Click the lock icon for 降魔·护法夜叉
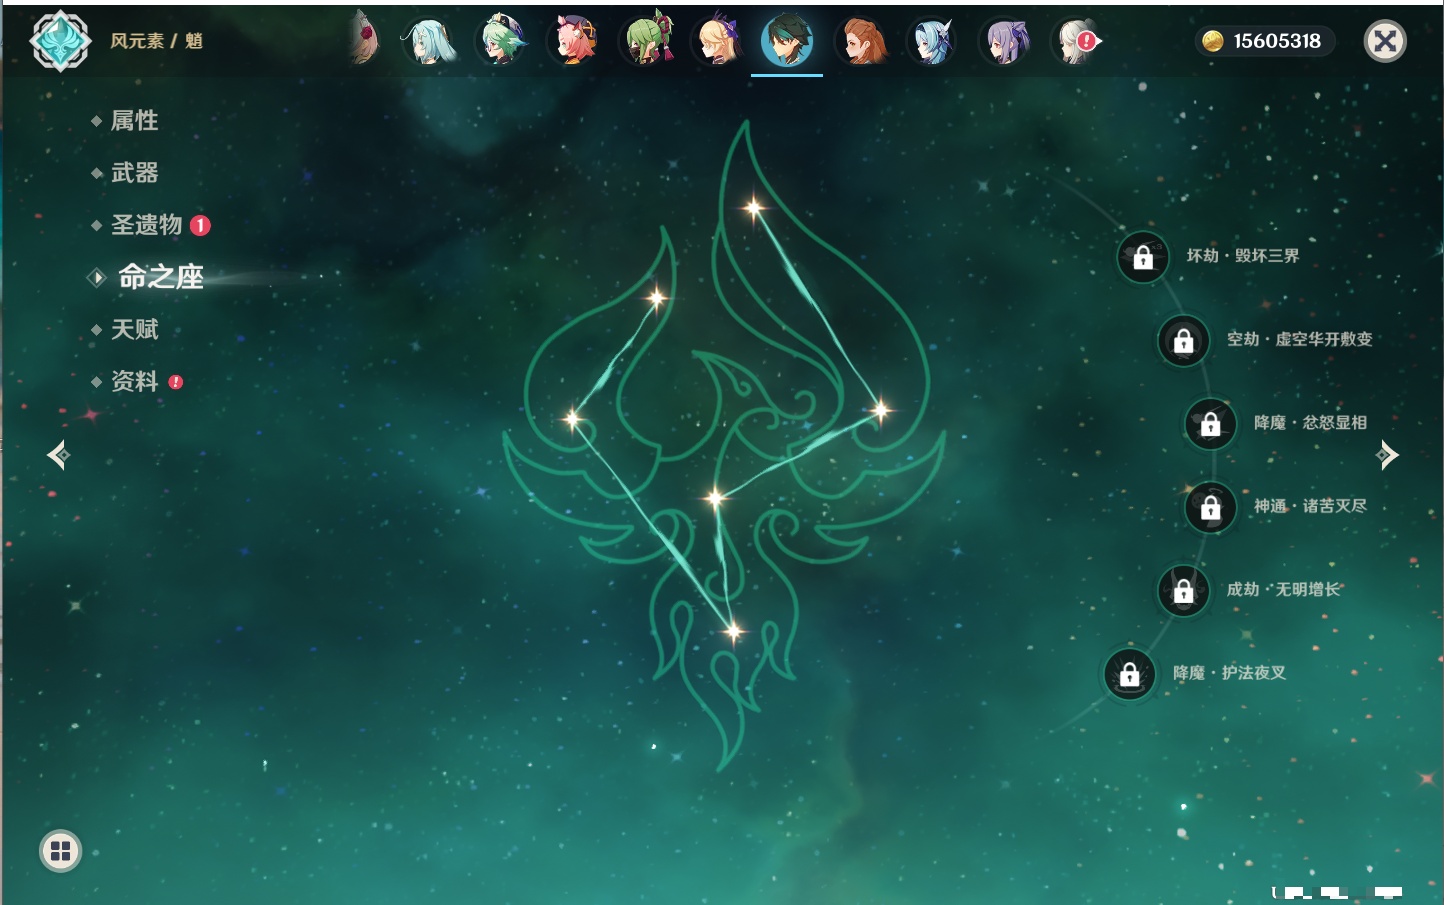1444x905 pixels. pyautogui.click(x=1129, y=674)
